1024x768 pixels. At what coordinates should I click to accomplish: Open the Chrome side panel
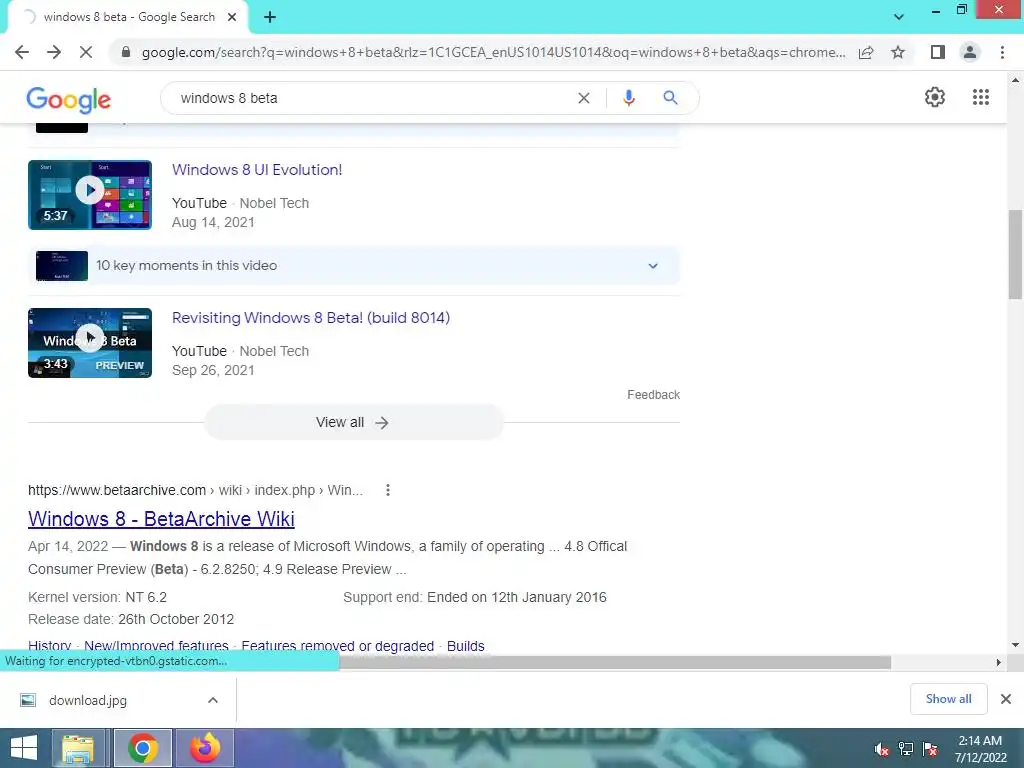click(938, 52)
